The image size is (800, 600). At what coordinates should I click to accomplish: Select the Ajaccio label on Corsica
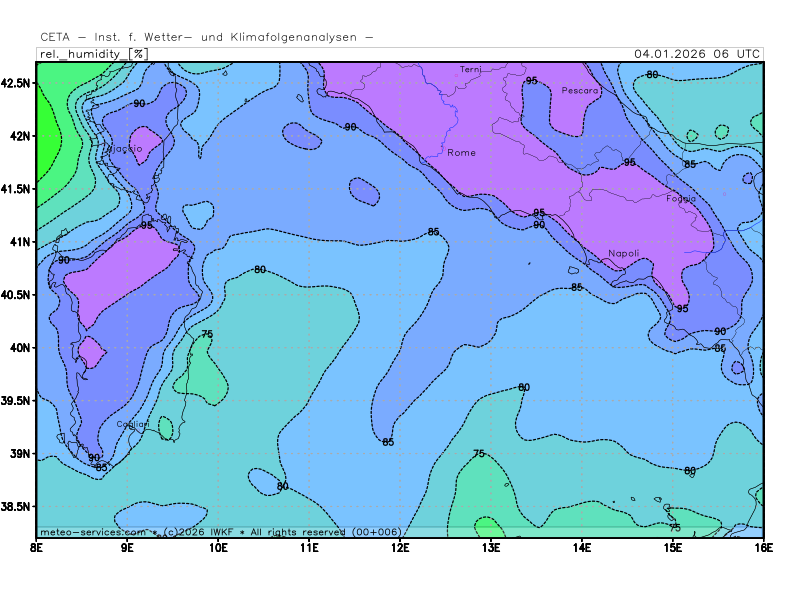[127, 149]
